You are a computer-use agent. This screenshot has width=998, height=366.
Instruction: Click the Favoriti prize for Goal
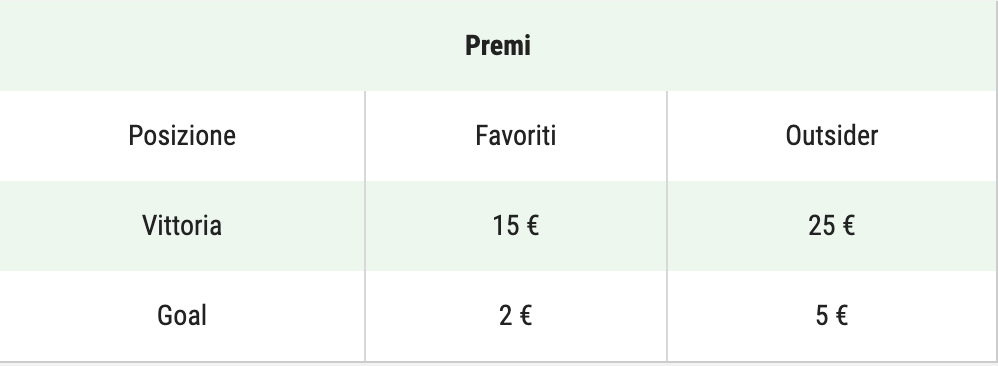[516, 316]
